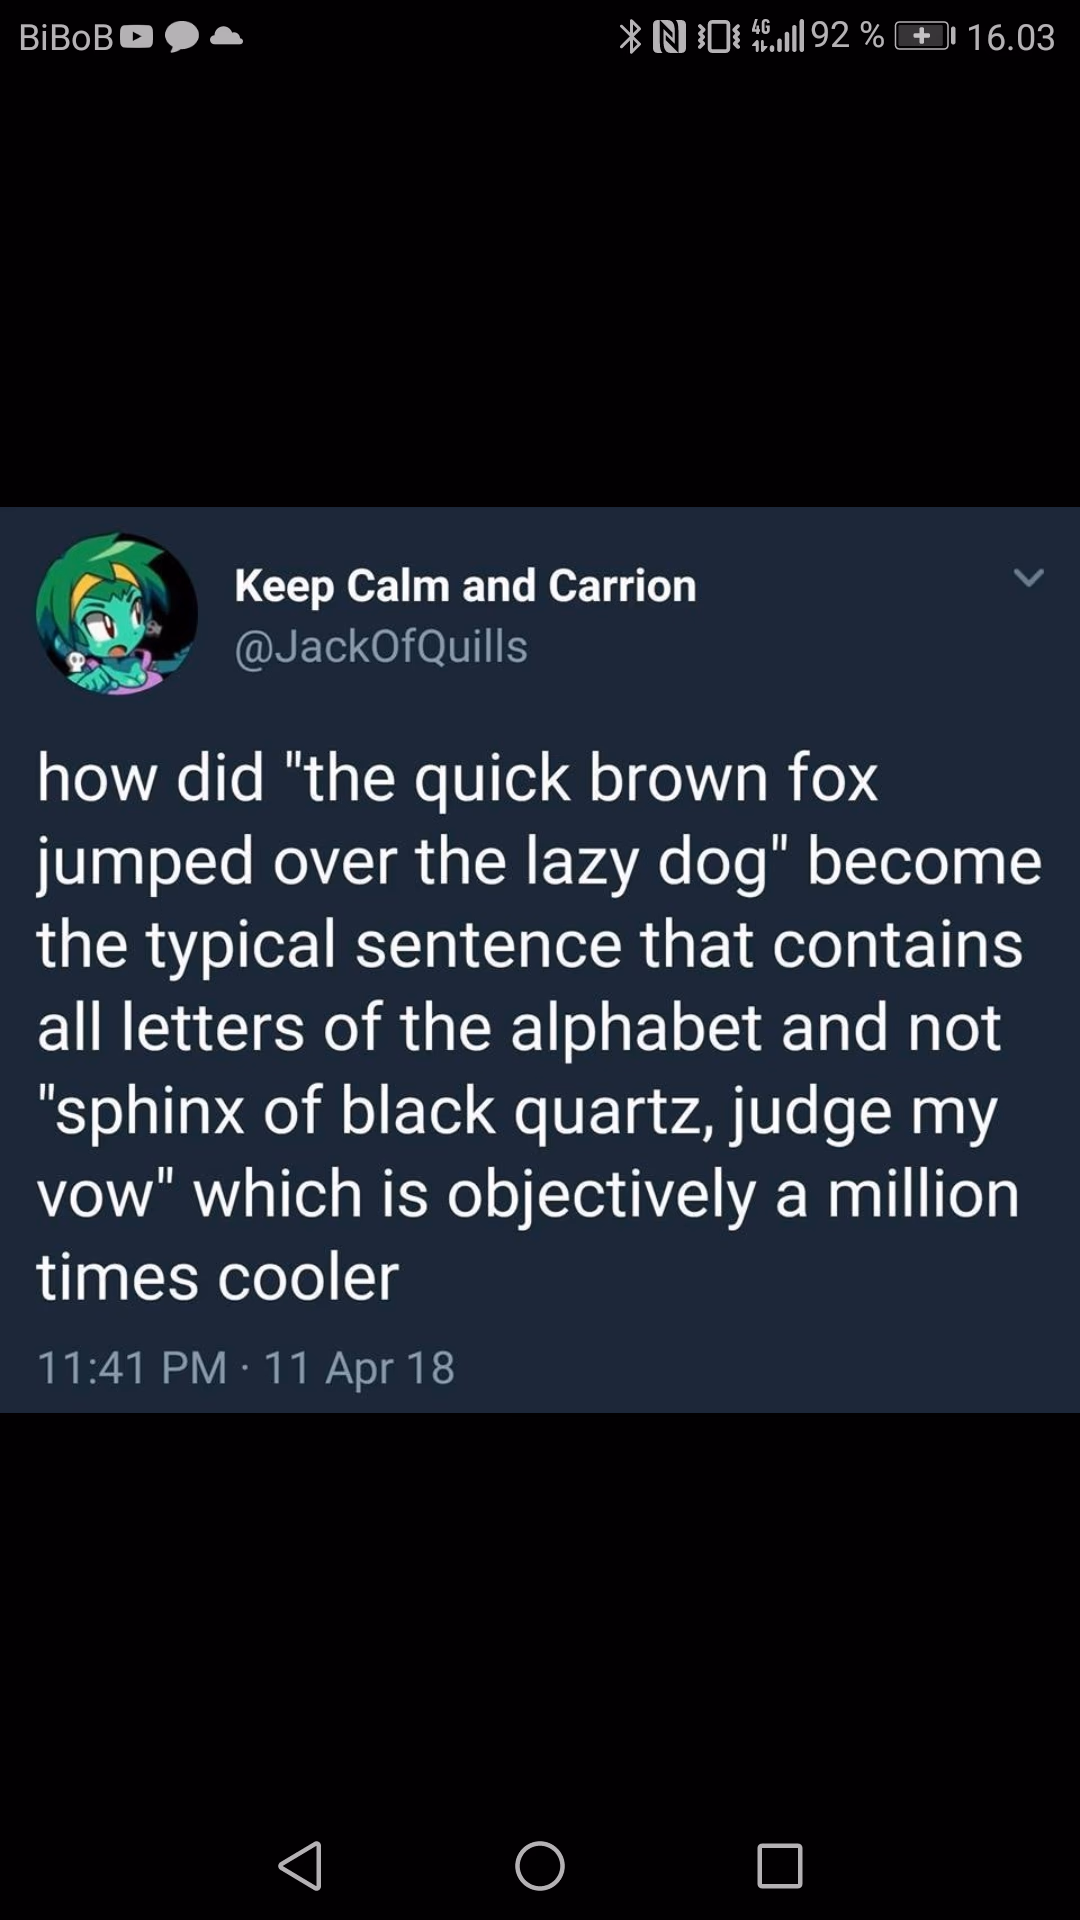Open recent apps square button

click(x=780, y=1866)
